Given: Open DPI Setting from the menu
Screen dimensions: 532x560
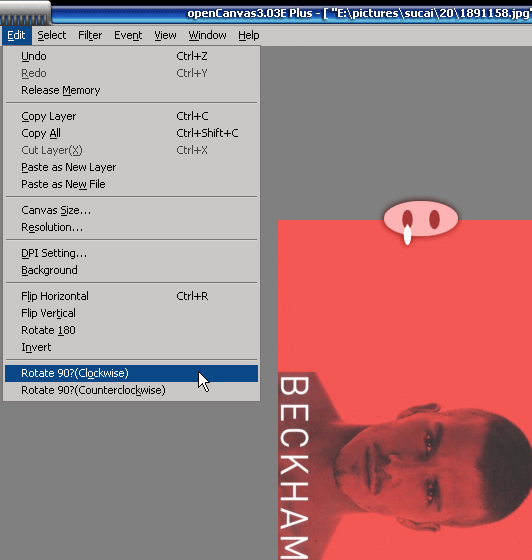Looking at the screenshot, I should tap(131, 253).
